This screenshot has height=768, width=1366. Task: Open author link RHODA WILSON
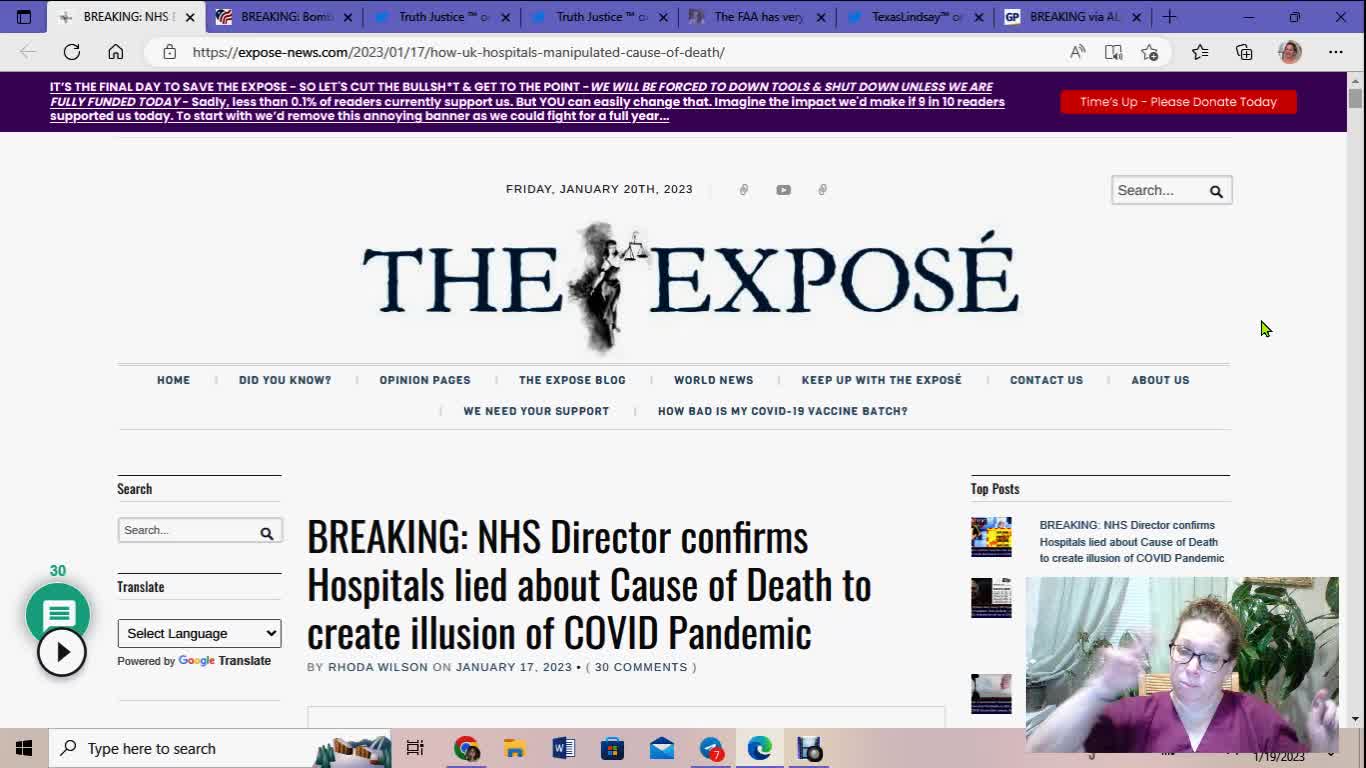tap(378, 667)
